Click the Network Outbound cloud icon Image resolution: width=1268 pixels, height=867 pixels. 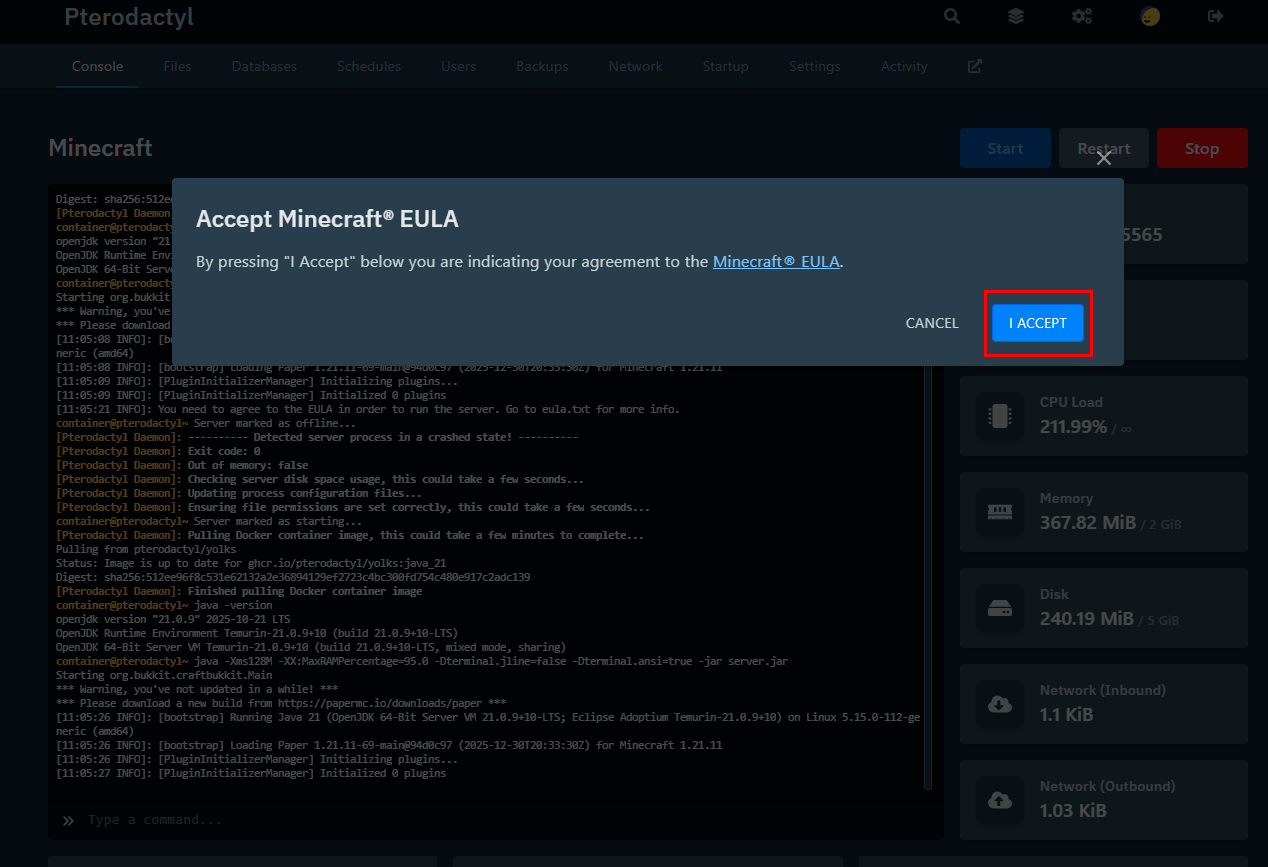click(1000, 800)
